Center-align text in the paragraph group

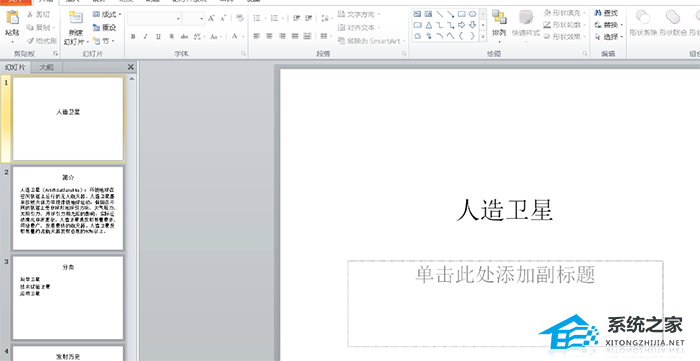[x=269, y=36]
